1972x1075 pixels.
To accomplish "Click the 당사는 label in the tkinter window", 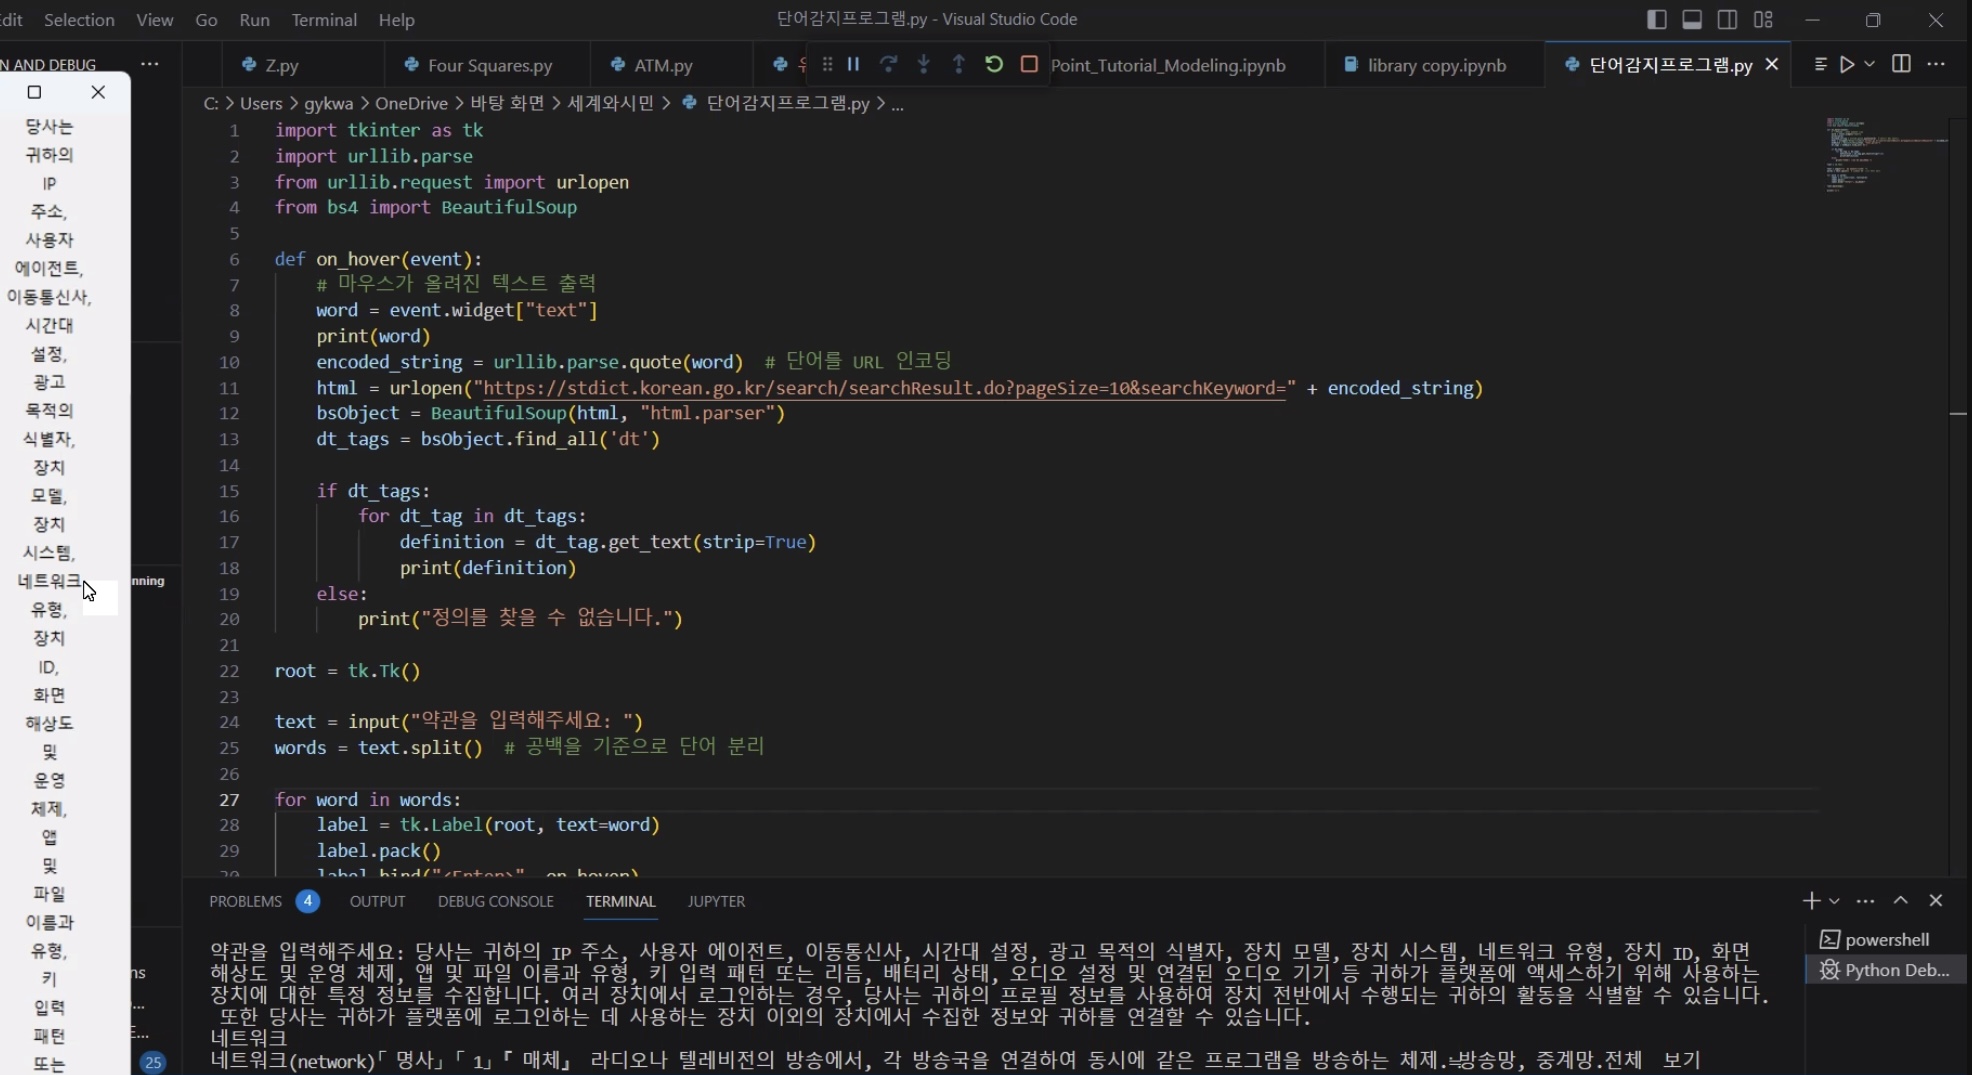I will (49, 126).
